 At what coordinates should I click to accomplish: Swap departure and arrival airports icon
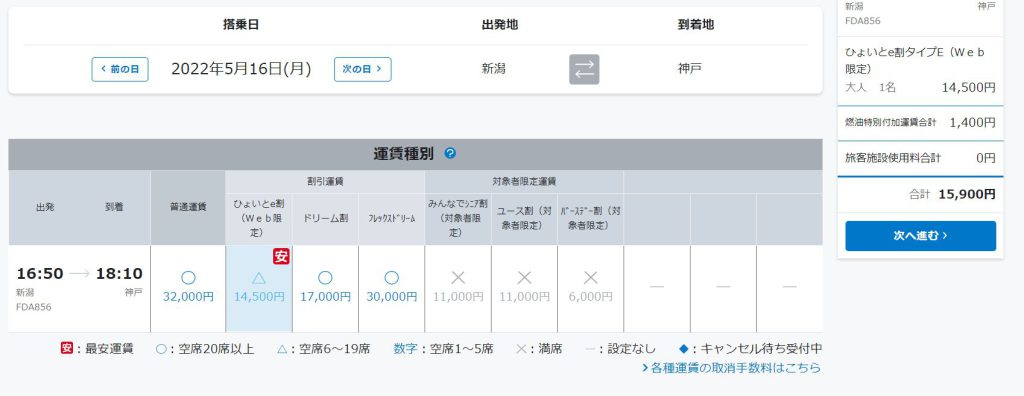[x=584, y=69]
